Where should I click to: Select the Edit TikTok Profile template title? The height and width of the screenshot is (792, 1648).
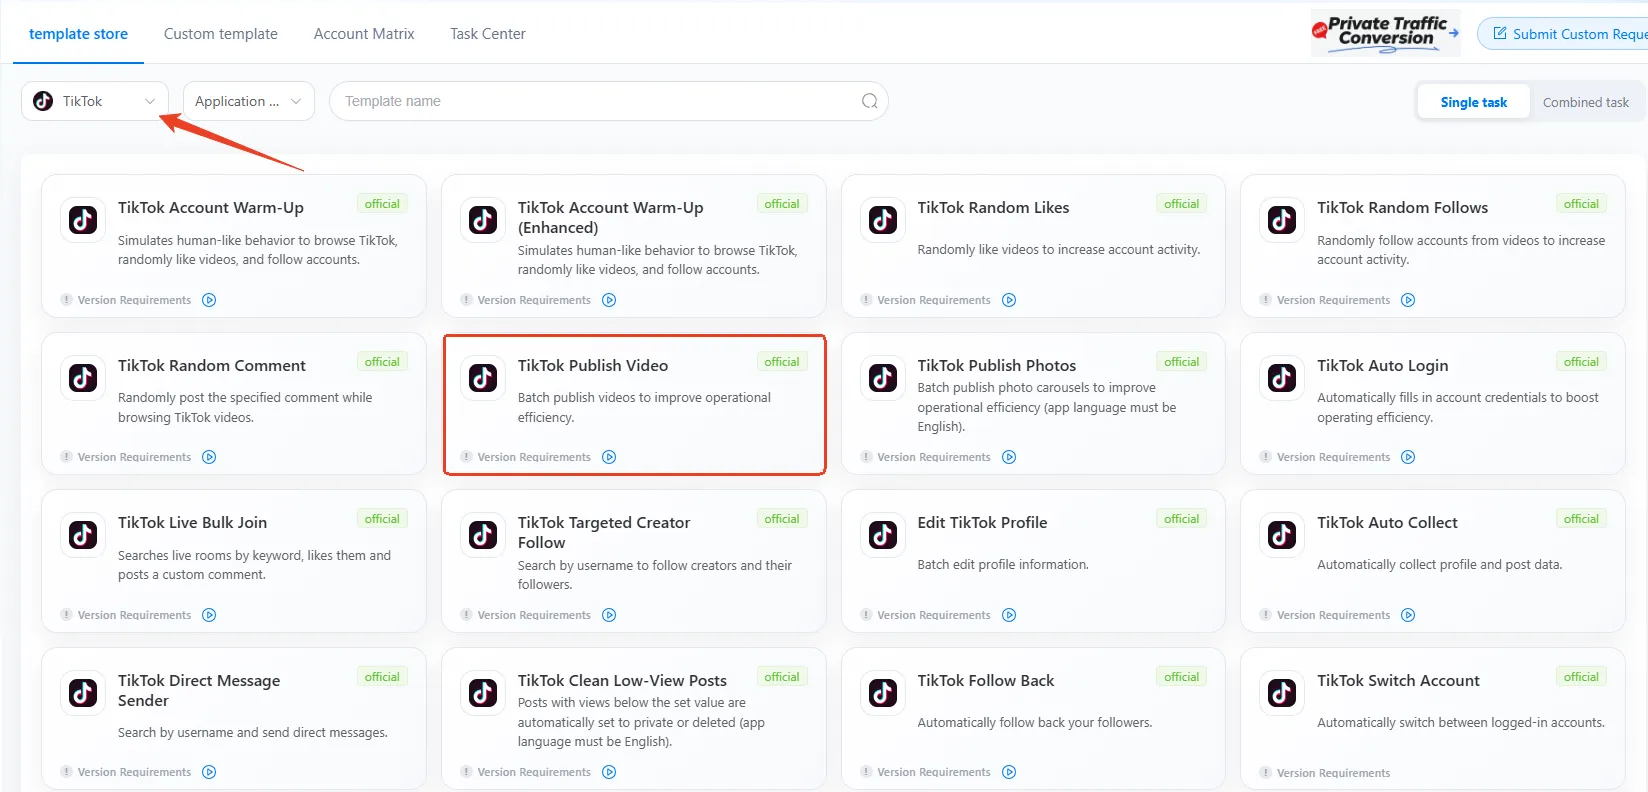click(982, 523)
